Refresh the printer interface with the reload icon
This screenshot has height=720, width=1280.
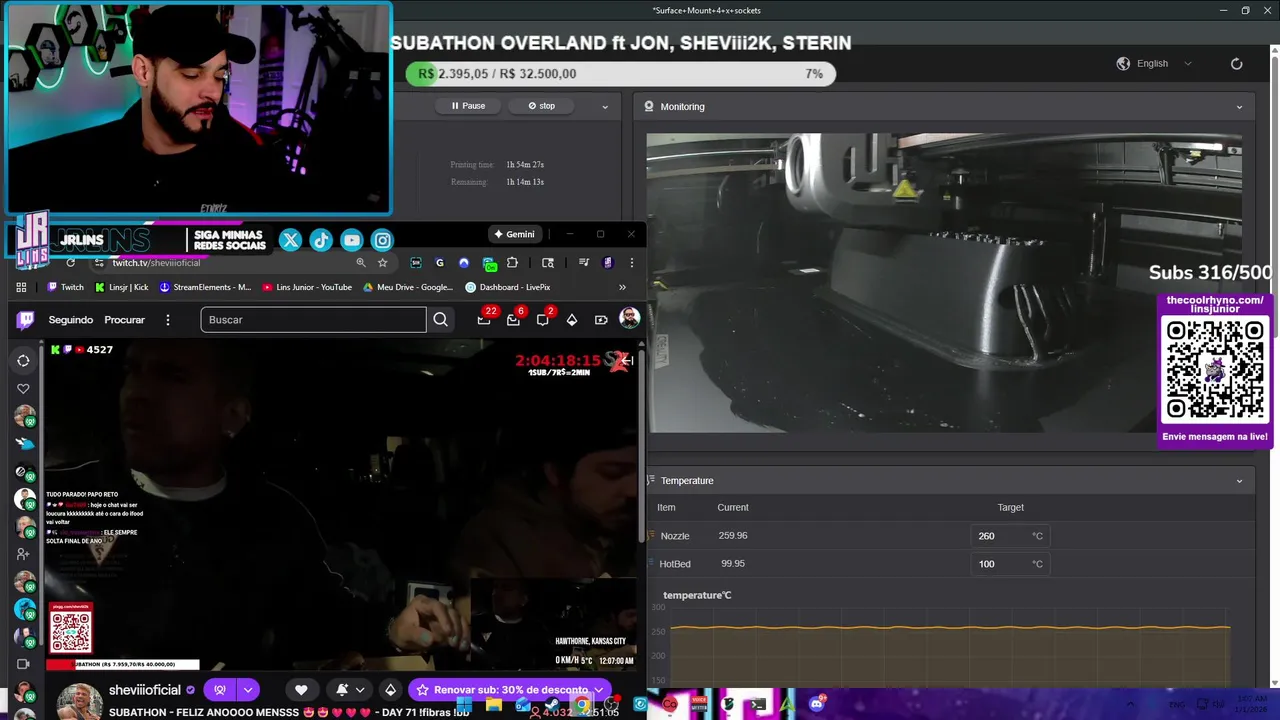[x=1236, y=63]
